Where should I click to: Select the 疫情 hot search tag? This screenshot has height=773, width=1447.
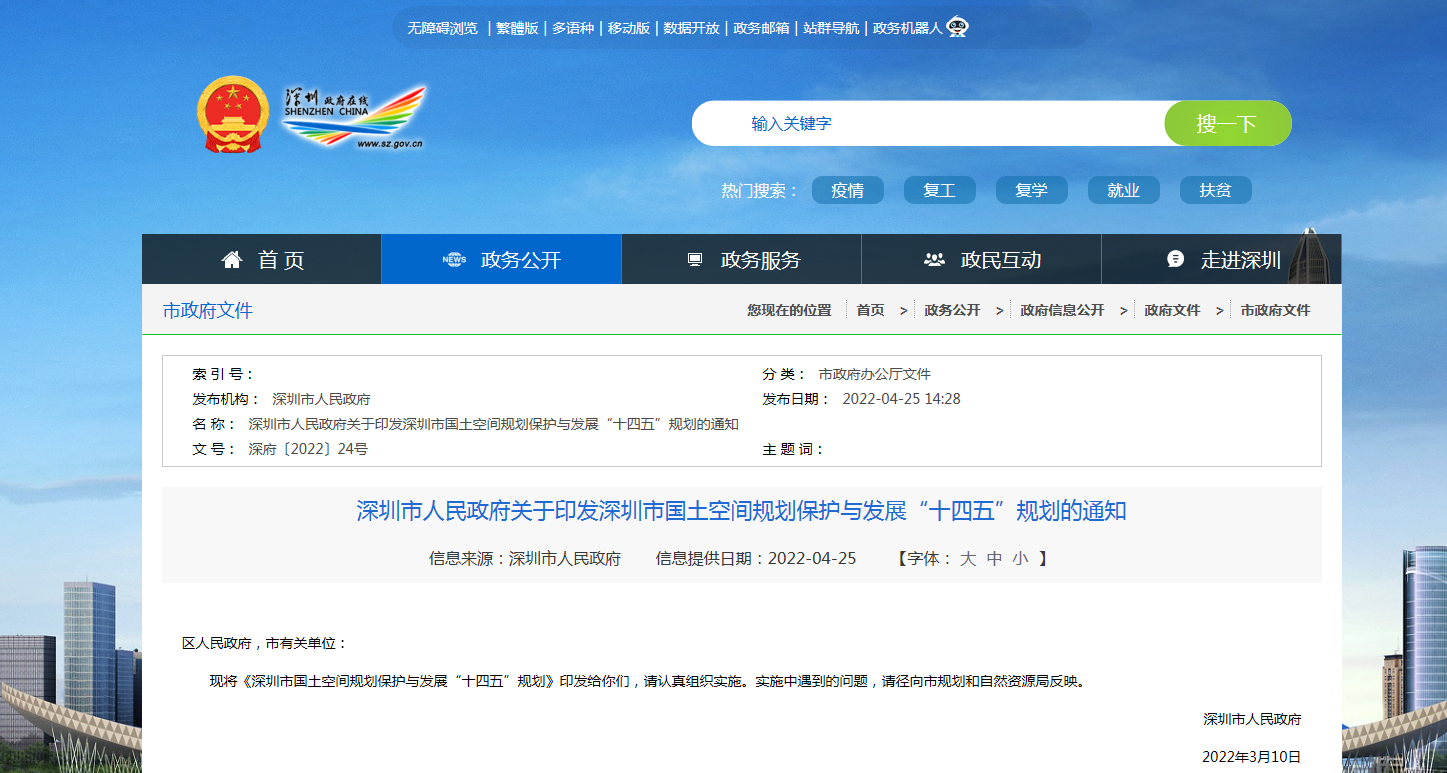pos(847,190)
